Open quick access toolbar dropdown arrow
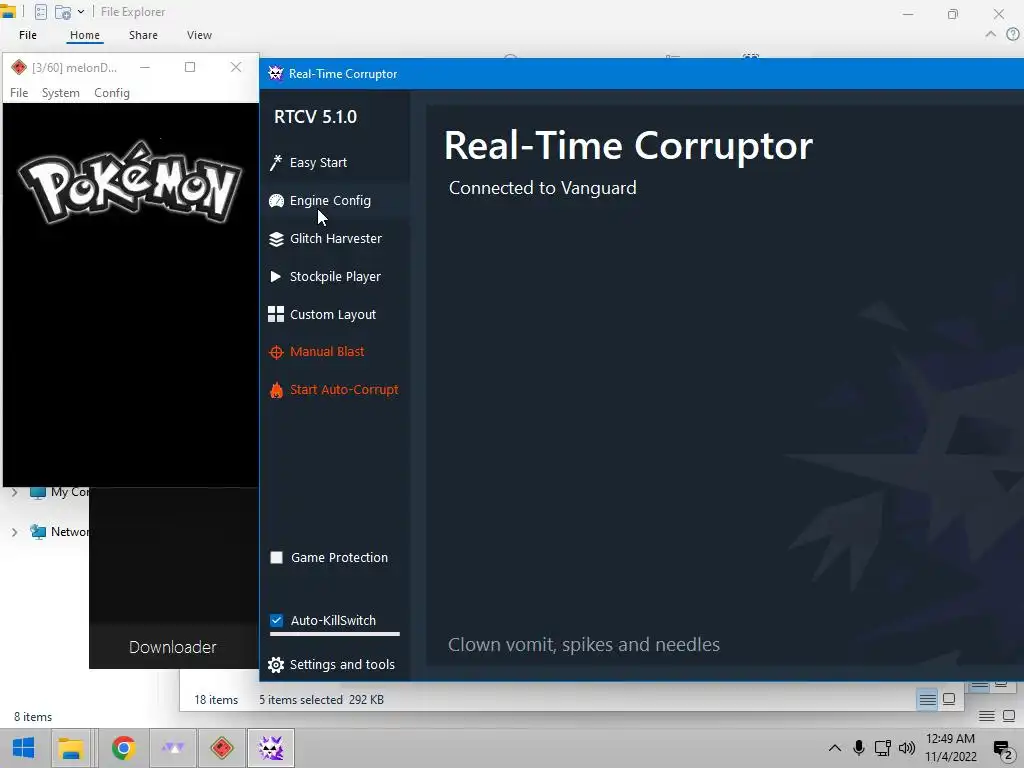The image size is (1024, 768). 81,12
